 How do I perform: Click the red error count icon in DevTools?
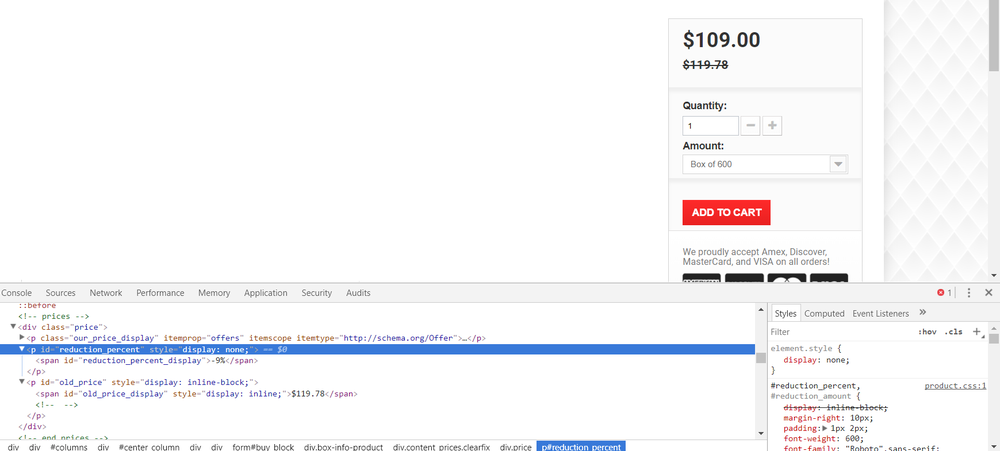pyautogui.click(x=941, y=293)
